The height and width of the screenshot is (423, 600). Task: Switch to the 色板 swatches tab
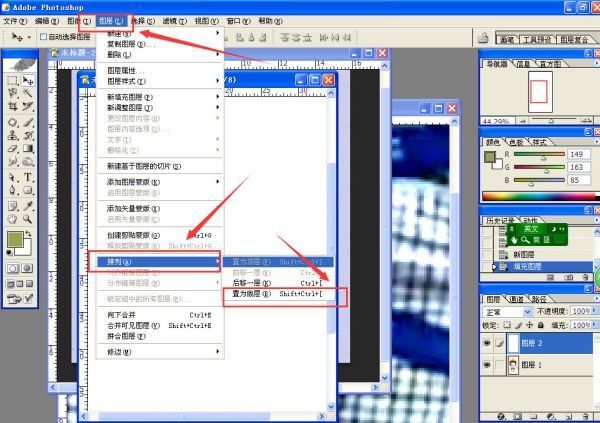(517, 142)
